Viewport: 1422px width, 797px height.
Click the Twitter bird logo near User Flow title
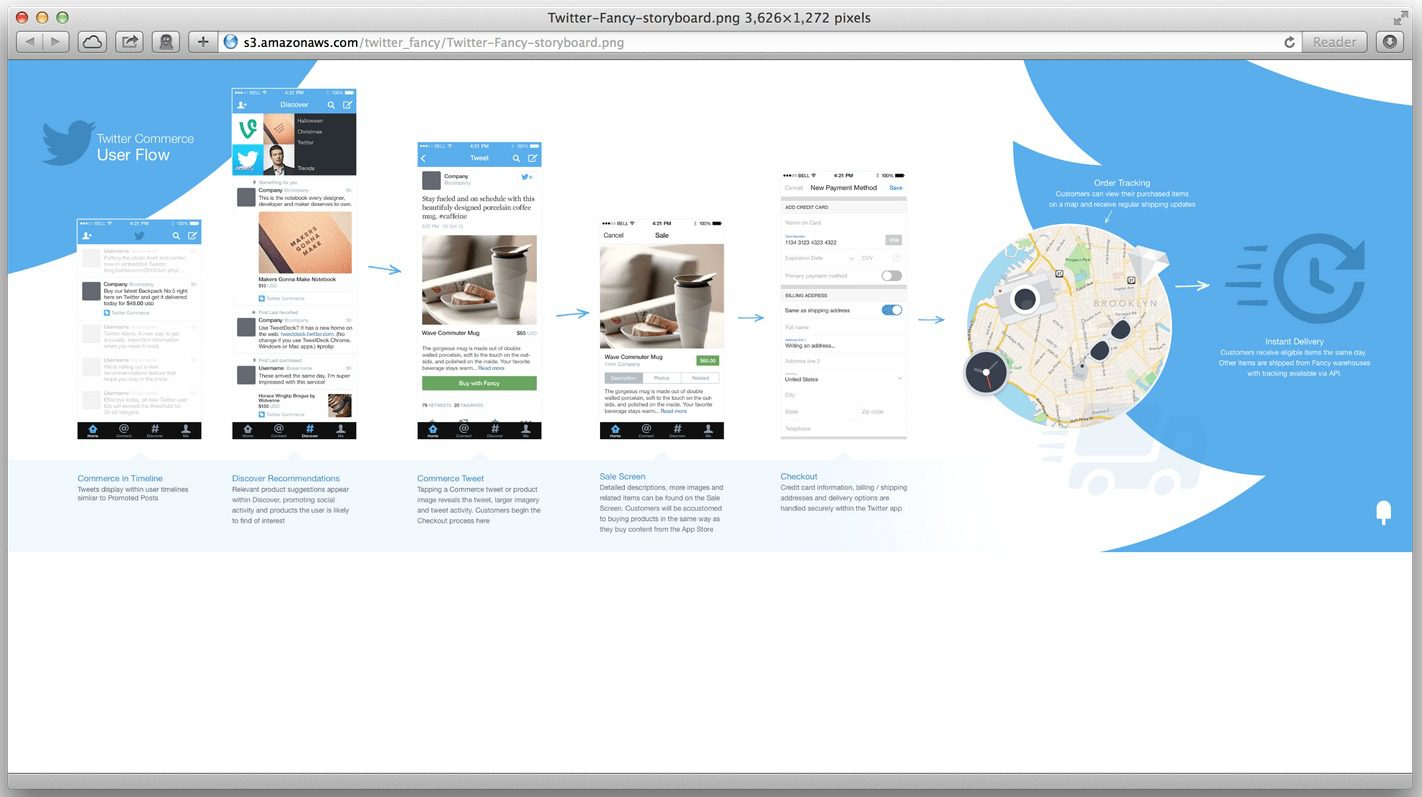(67, 143)
